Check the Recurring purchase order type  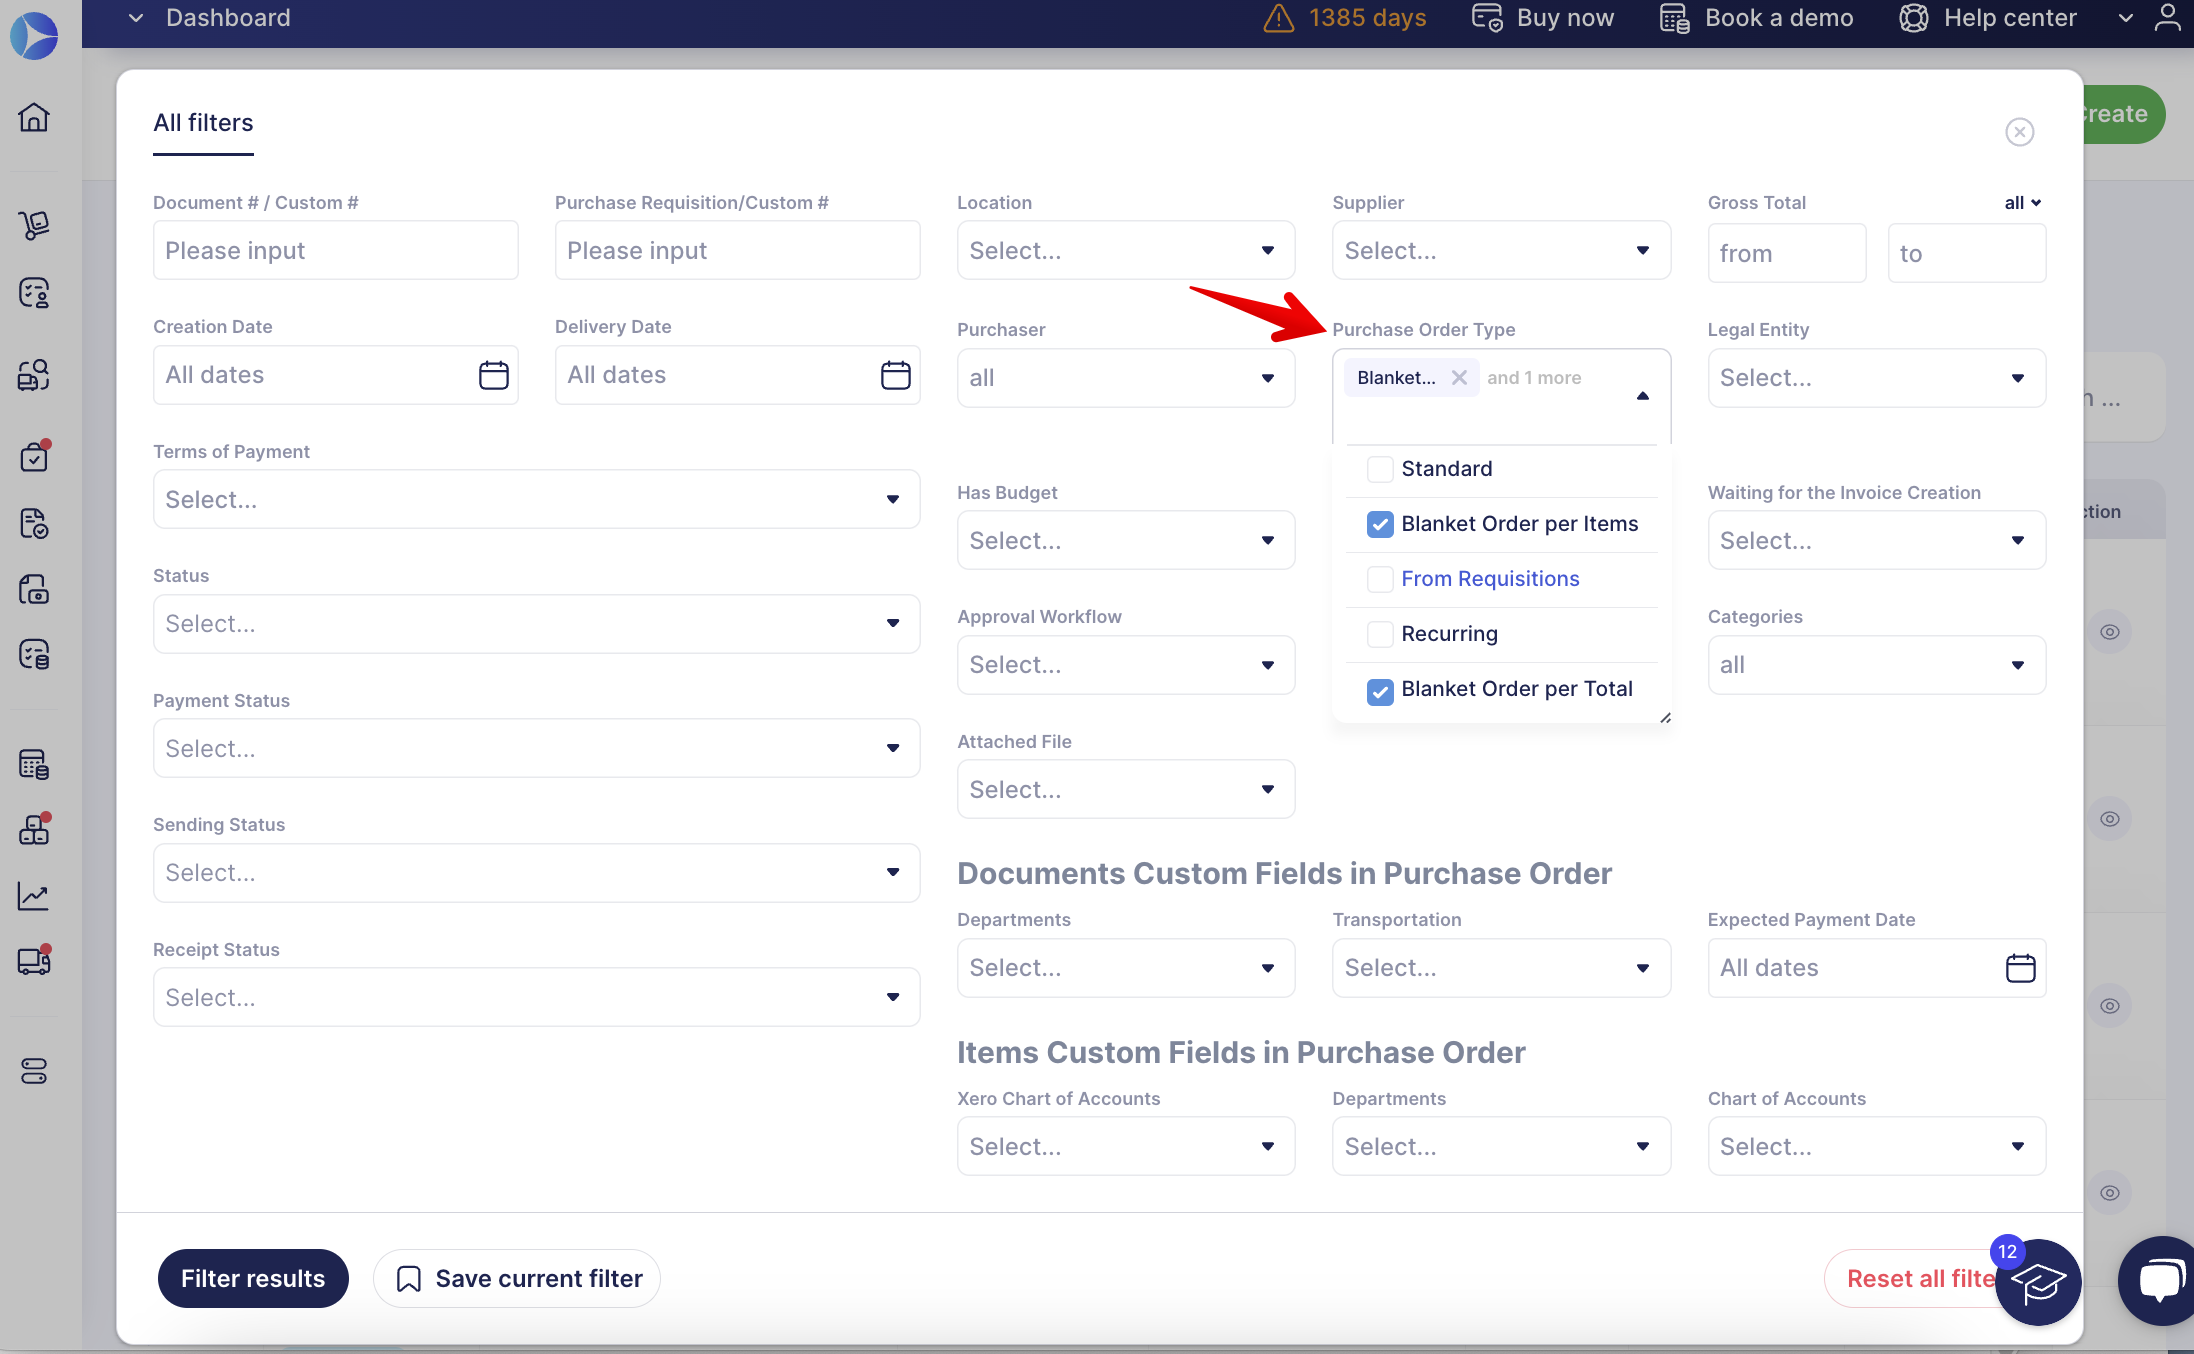click(1380, 633)
